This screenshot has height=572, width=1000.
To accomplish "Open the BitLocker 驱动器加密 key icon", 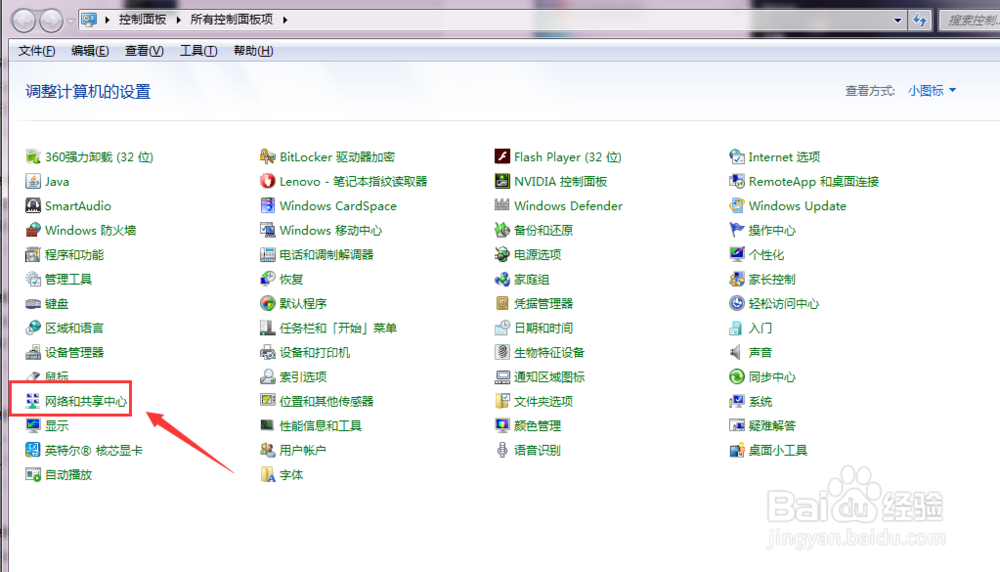I will click(x=267, y=157).
